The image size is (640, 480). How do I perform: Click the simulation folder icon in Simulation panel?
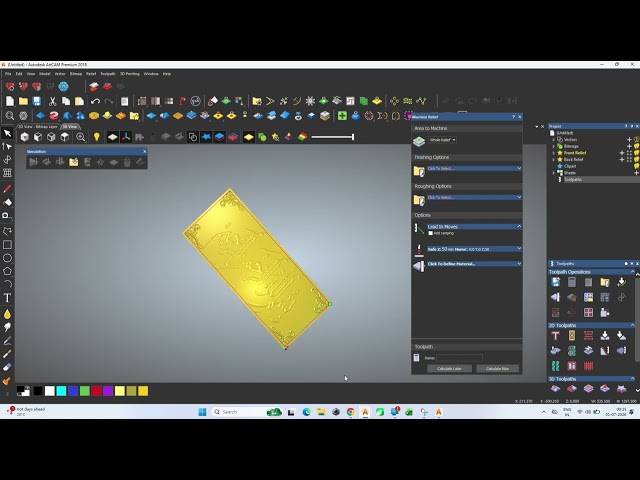(73, 162)
